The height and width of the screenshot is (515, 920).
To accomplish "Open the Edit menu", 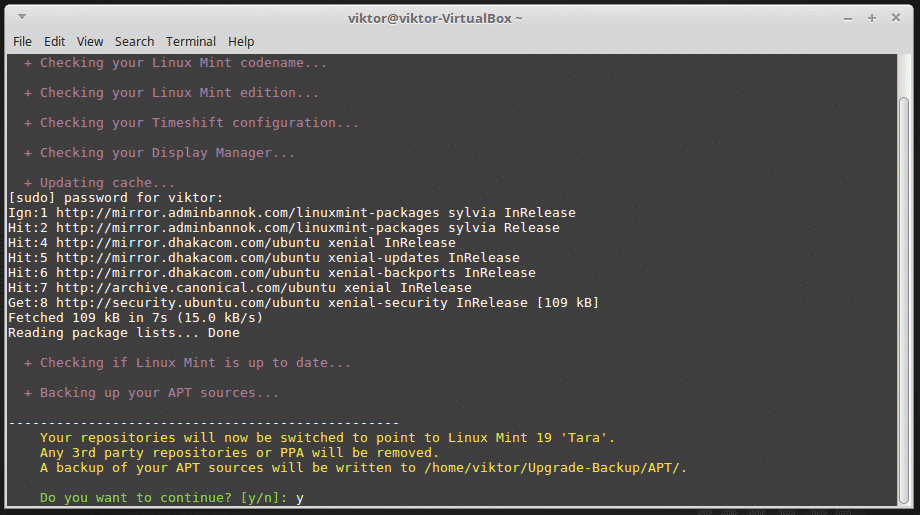I will coord(55,42).
